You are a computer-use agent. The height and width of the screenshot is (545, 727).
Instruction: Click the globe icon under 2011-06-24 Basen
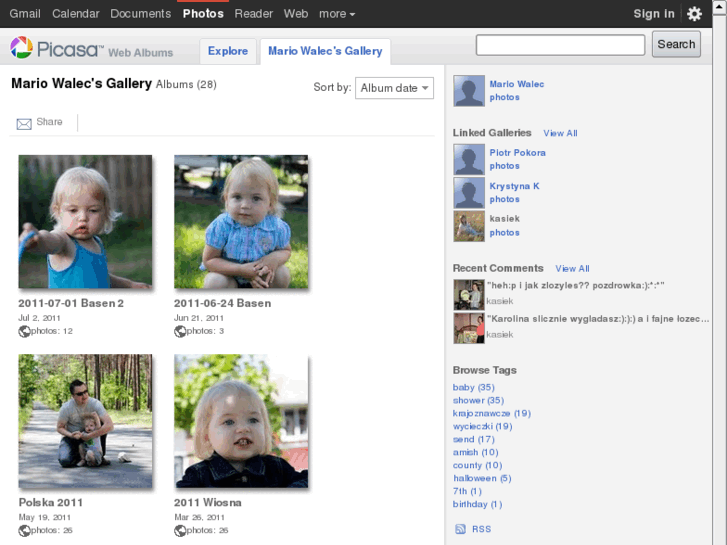click(x=180, y=331)
